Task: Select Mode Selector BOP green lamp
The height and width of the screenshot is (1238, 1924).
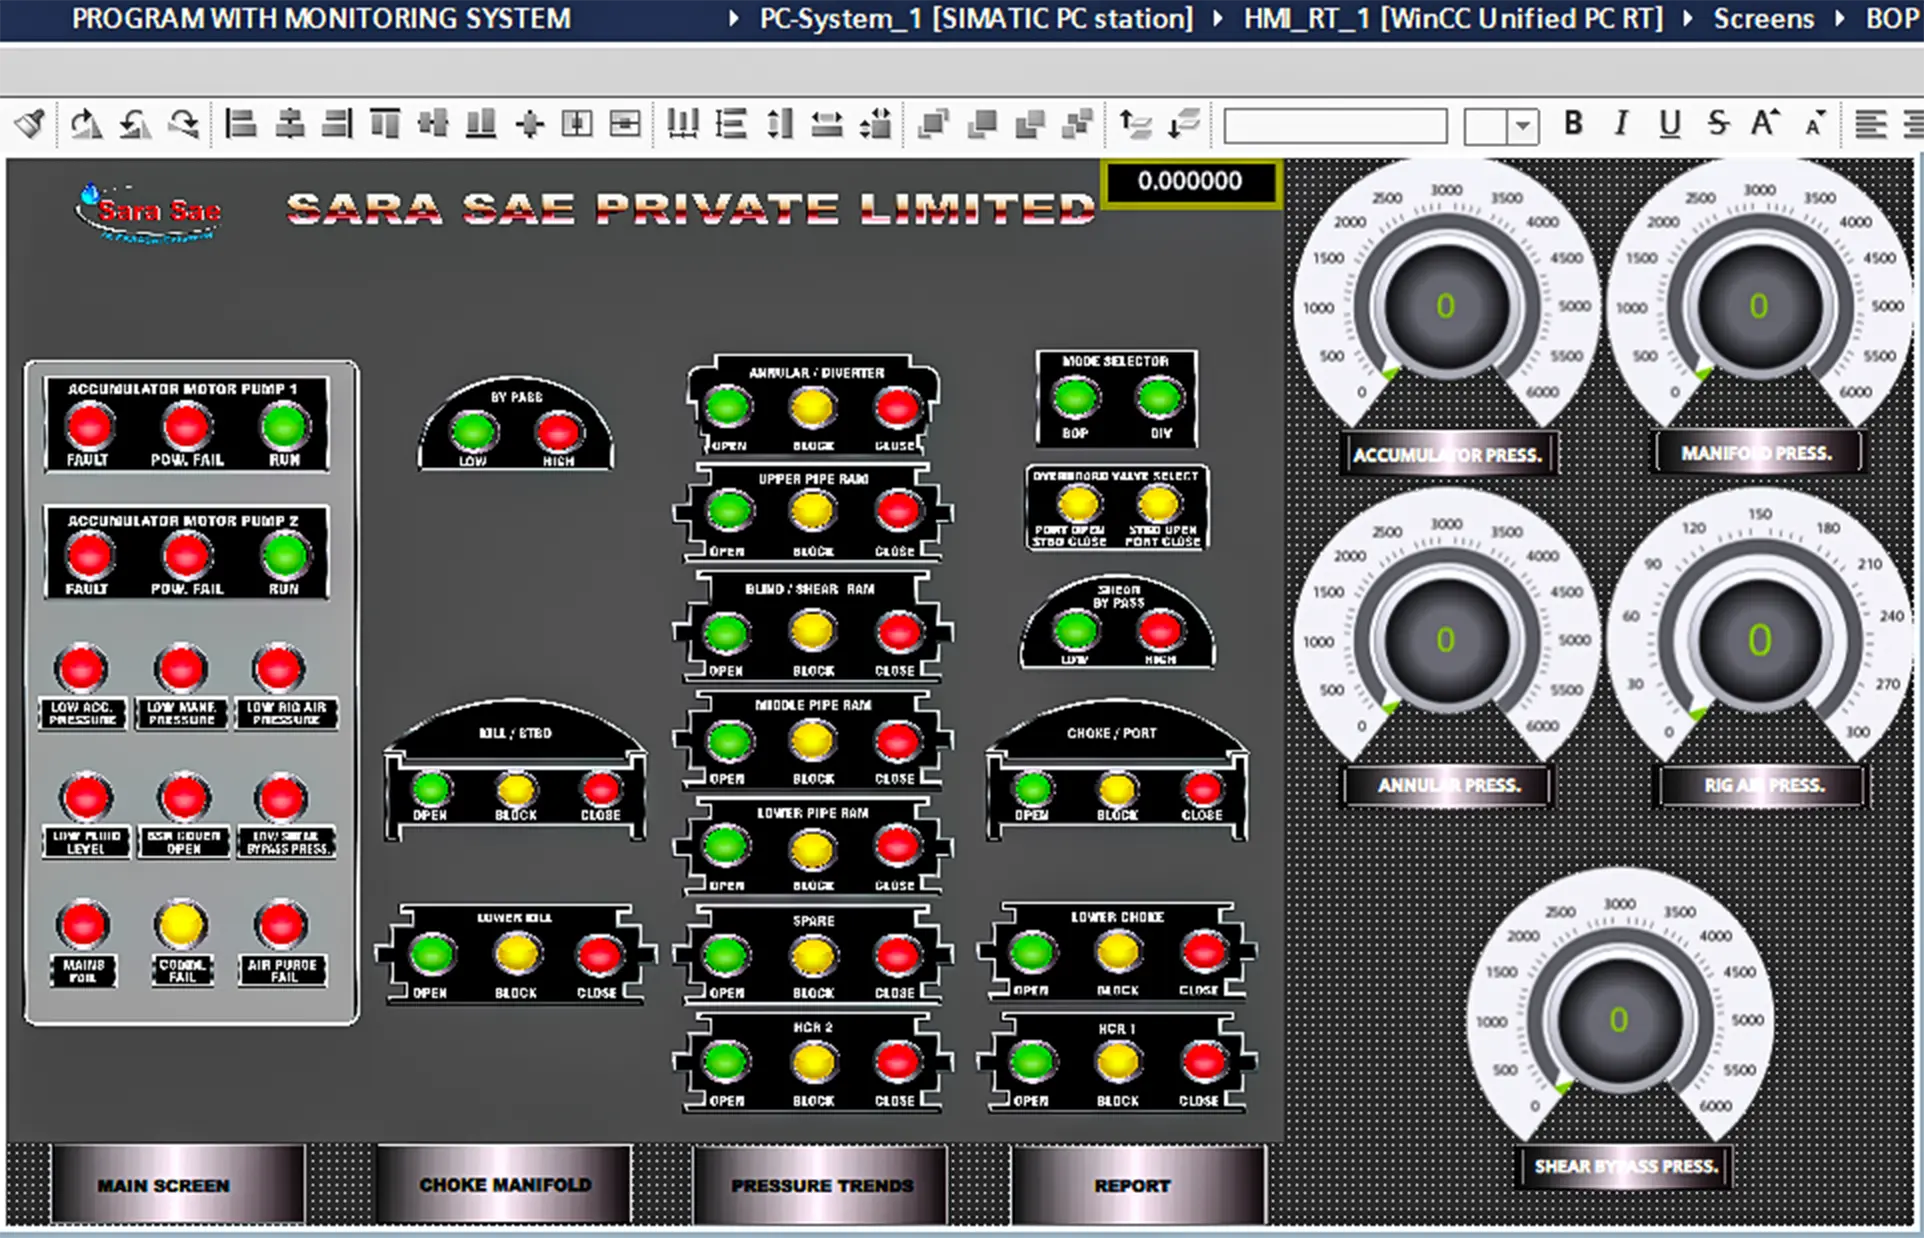Action: 1075,398
